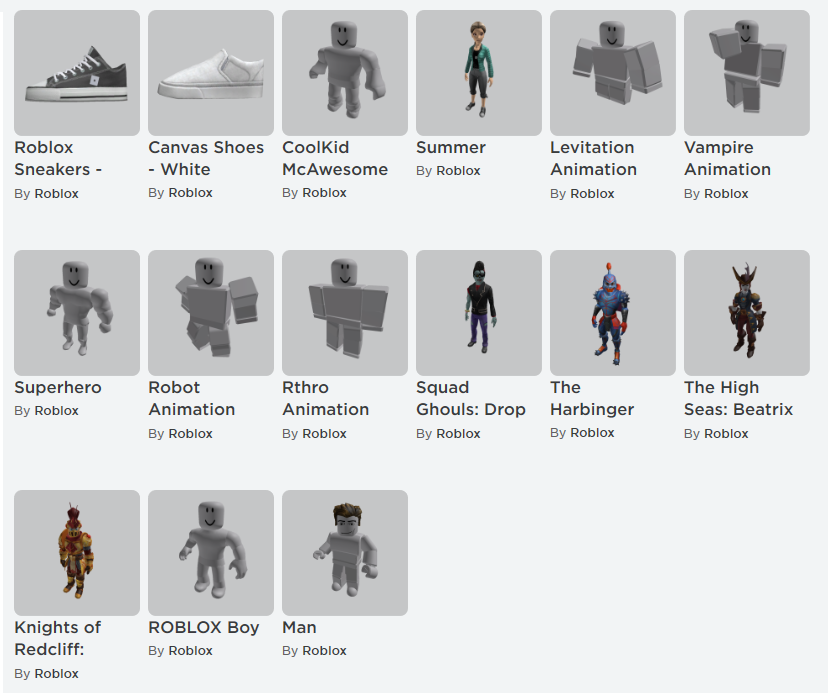
Task: Click Roblox creator link under Summer
Action: [458, 171]
